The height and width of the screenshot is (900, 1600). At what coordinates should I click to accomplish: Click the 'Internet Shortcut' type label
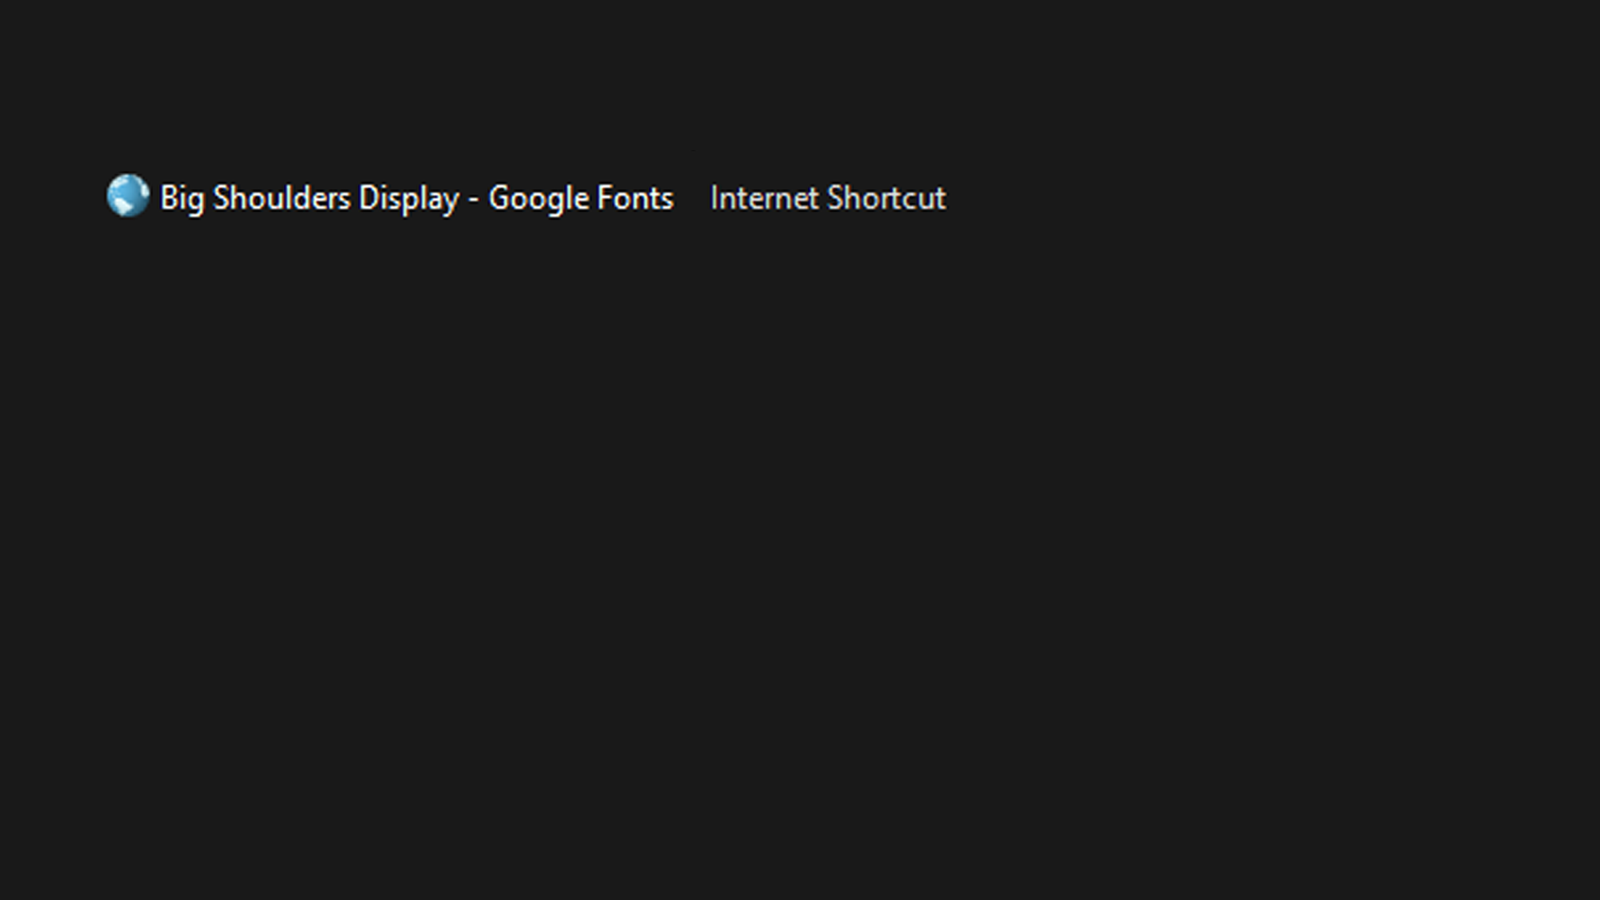point(828,198)
